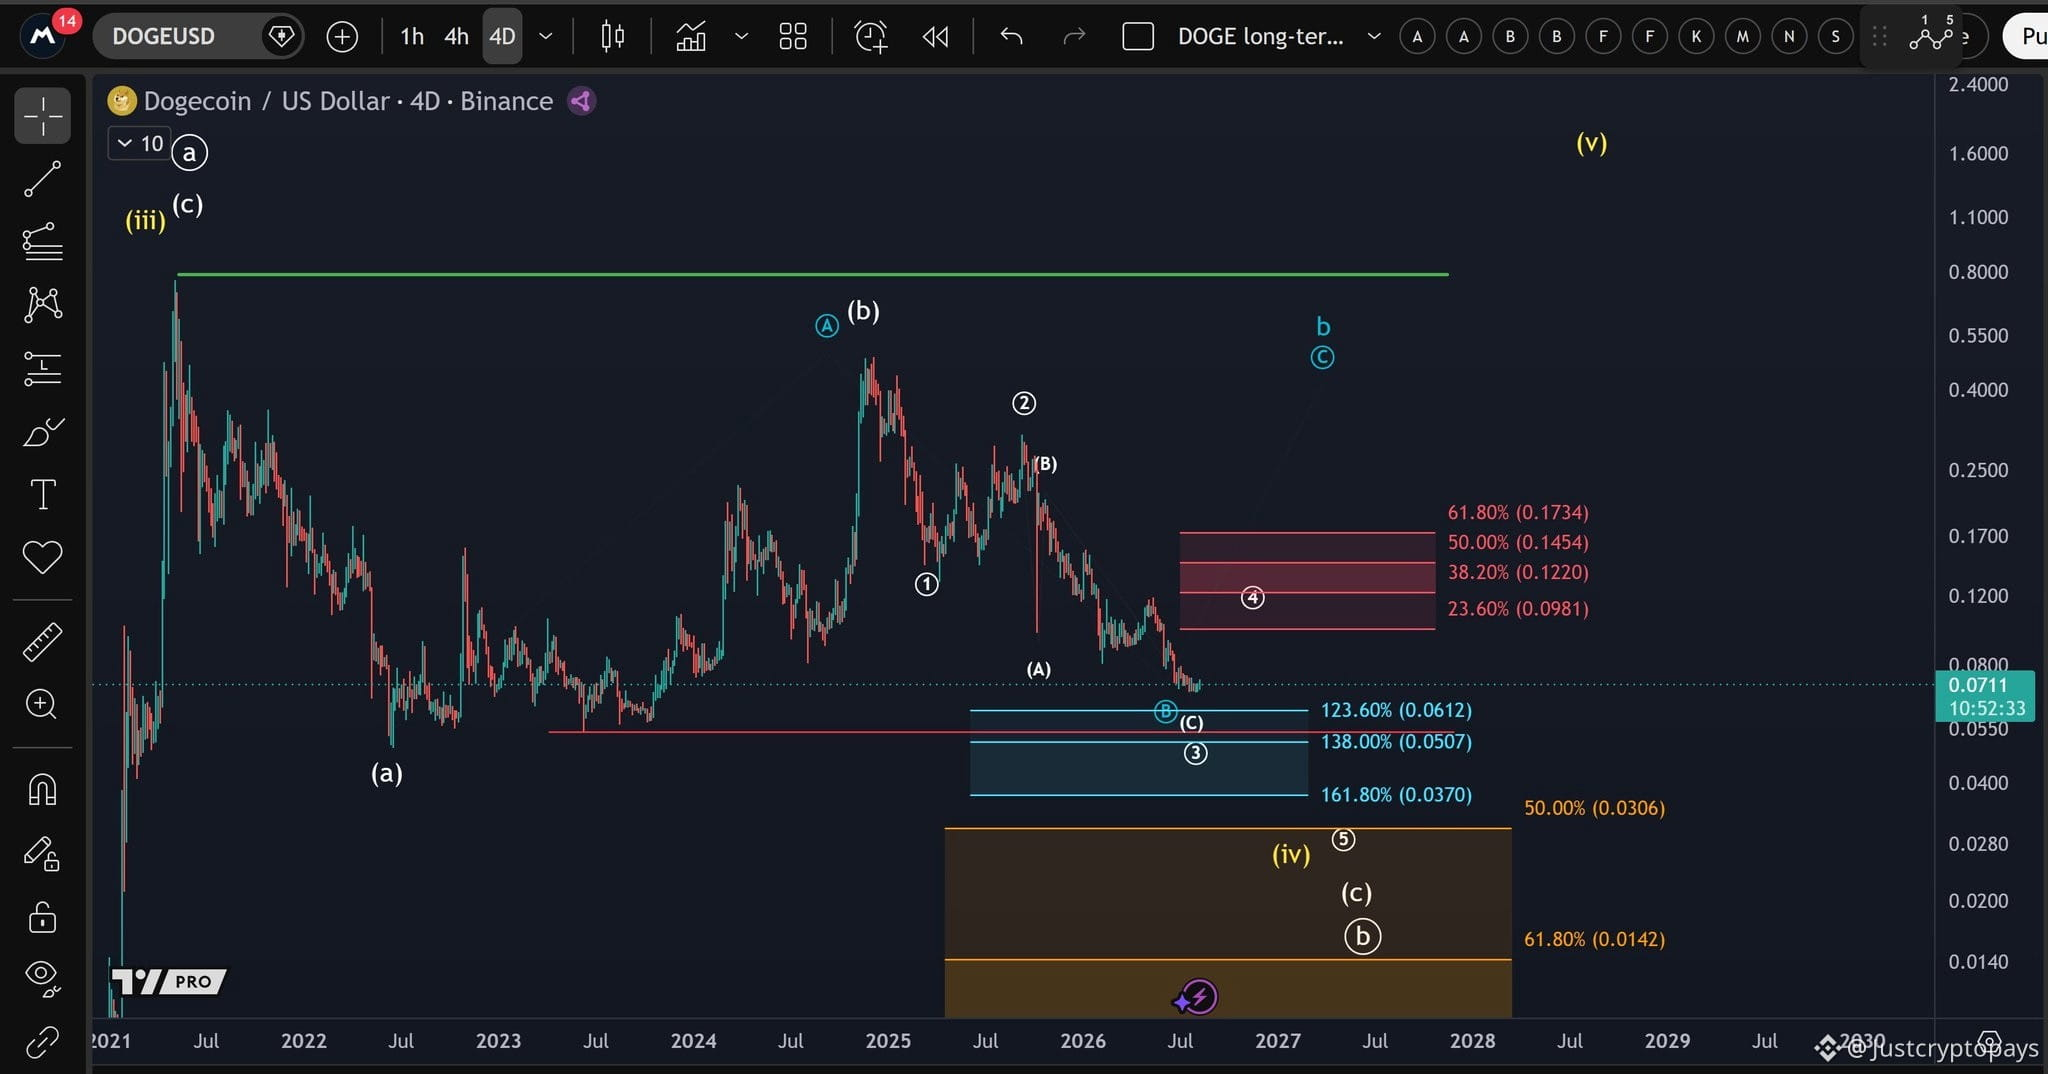Open the chart patterns tool
This screenshot has width=2048, height=1074.
click(x=42, y=304)
